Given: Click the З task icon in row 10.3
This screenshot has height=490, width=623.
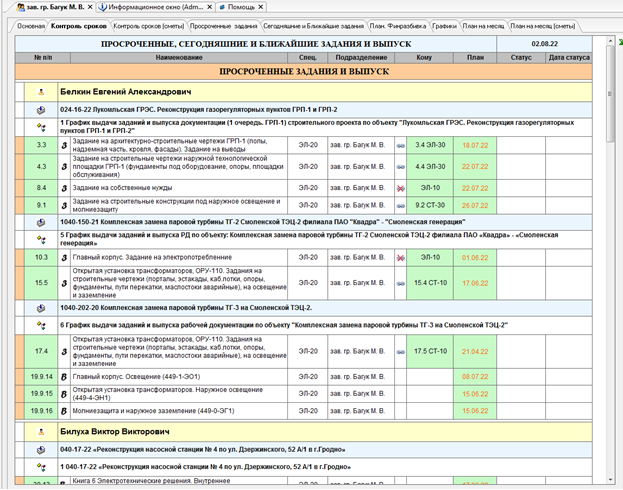Looking at the screenshot, I should (64, 258).
